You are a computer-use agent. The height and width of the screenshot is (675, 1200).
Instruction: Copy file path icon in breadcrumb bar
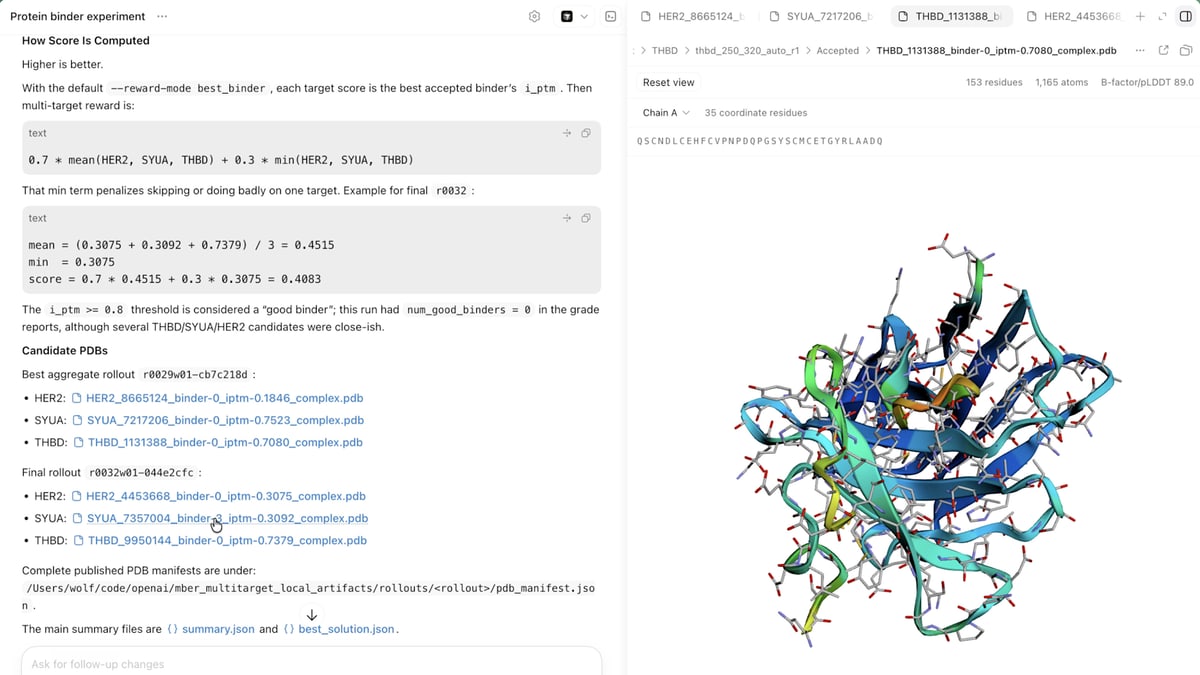coord(1186,50)
